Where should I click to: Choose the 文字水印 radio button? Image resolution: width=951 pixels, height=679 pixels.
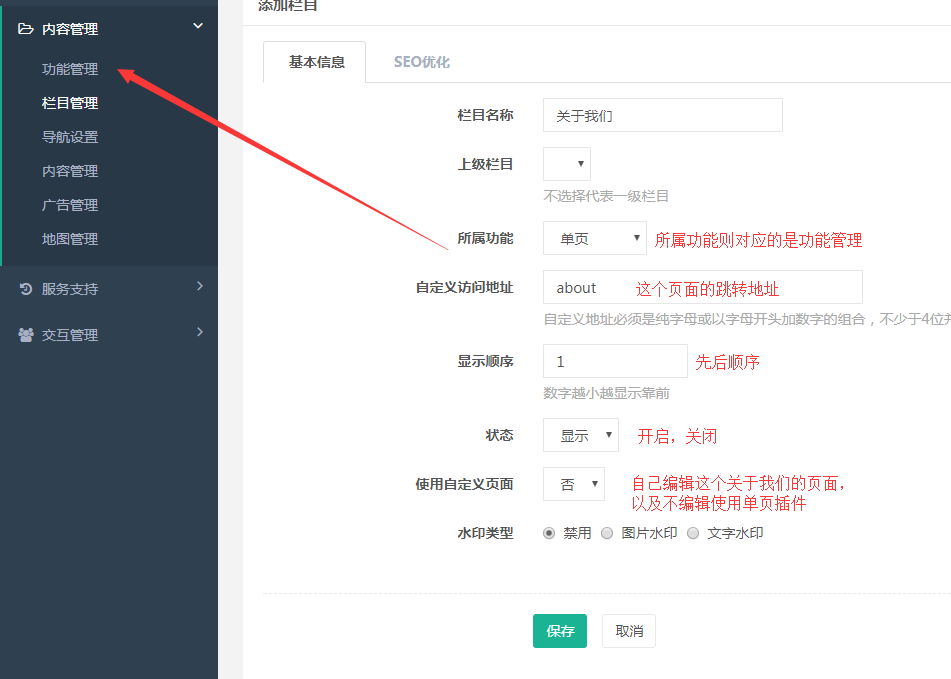tap(693, 533)
